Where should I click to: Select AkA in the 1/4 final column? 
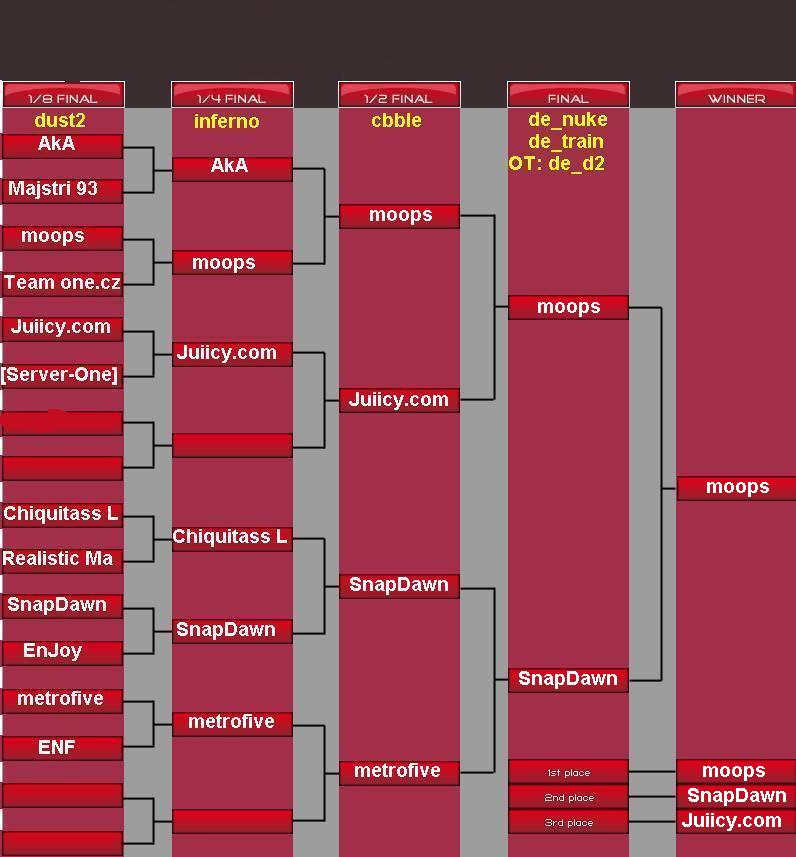(x=232, y=169)
